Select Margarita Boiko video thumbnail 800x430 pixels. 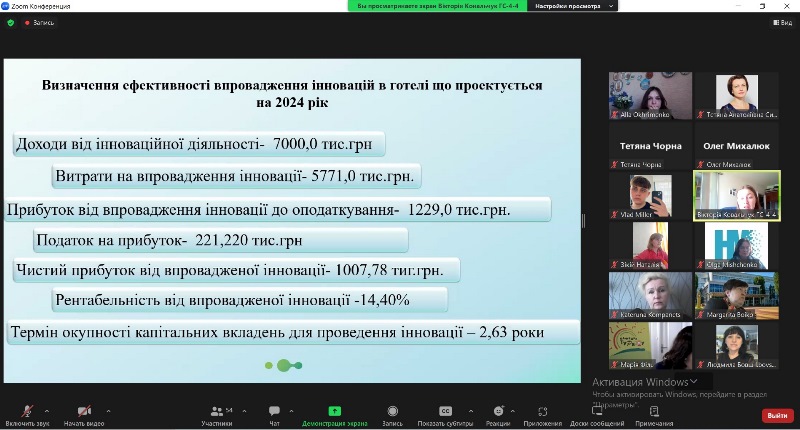[x=737, y=295]
